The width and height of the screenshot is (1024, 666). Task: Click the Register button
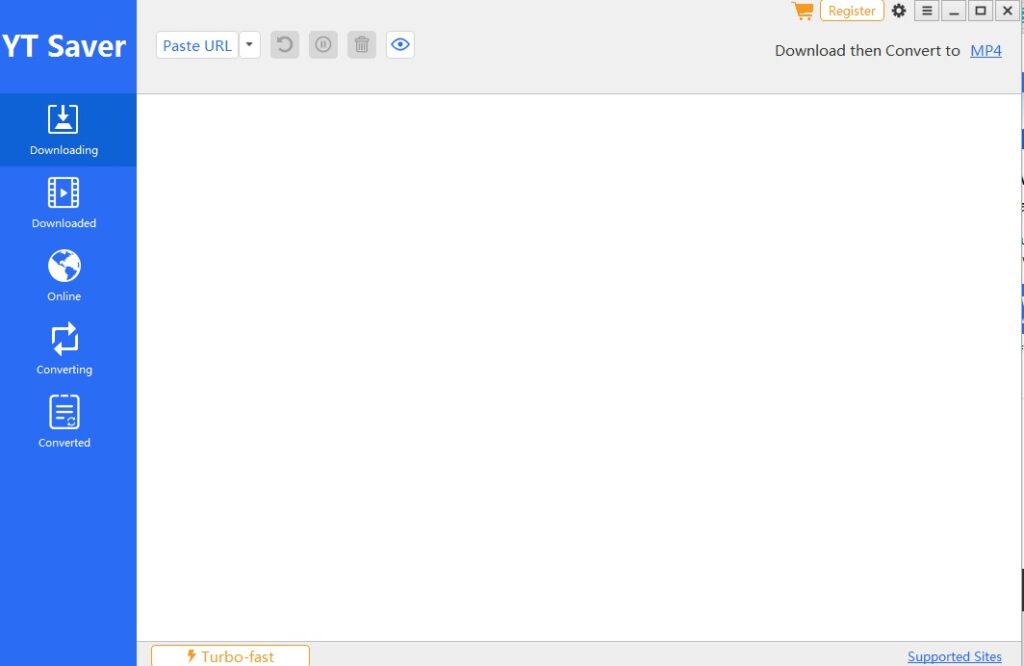point(852,10)
